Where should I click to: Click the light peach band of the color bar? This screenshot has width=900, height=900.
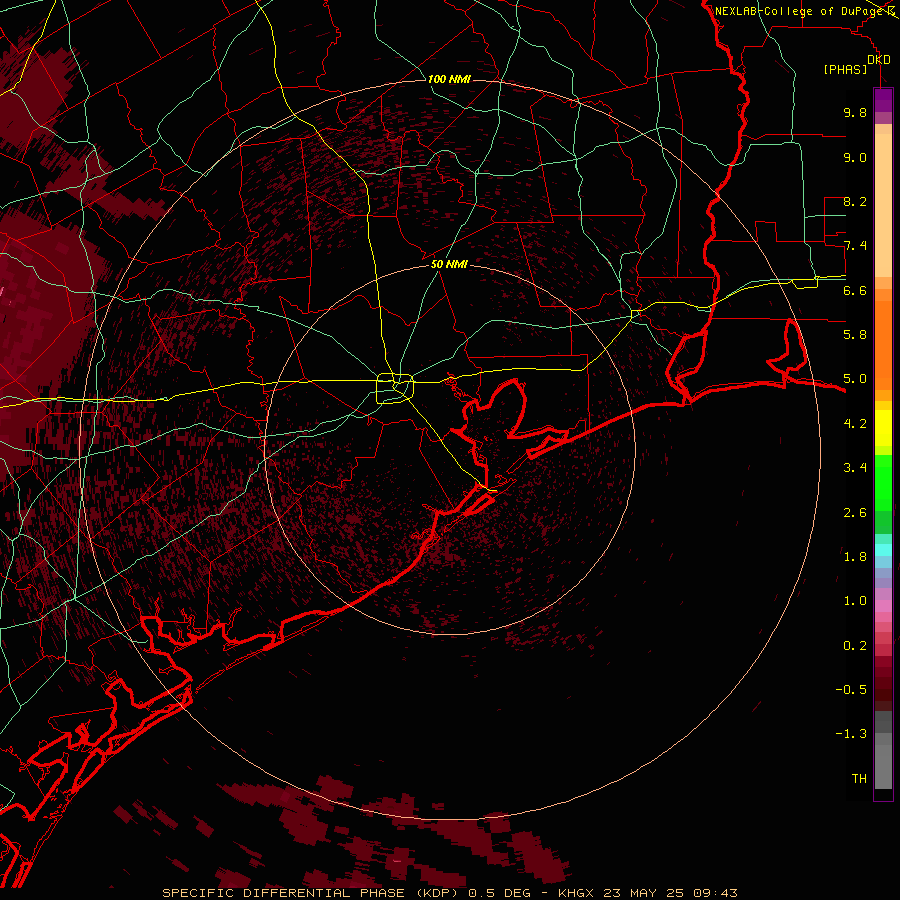point(883,205)
